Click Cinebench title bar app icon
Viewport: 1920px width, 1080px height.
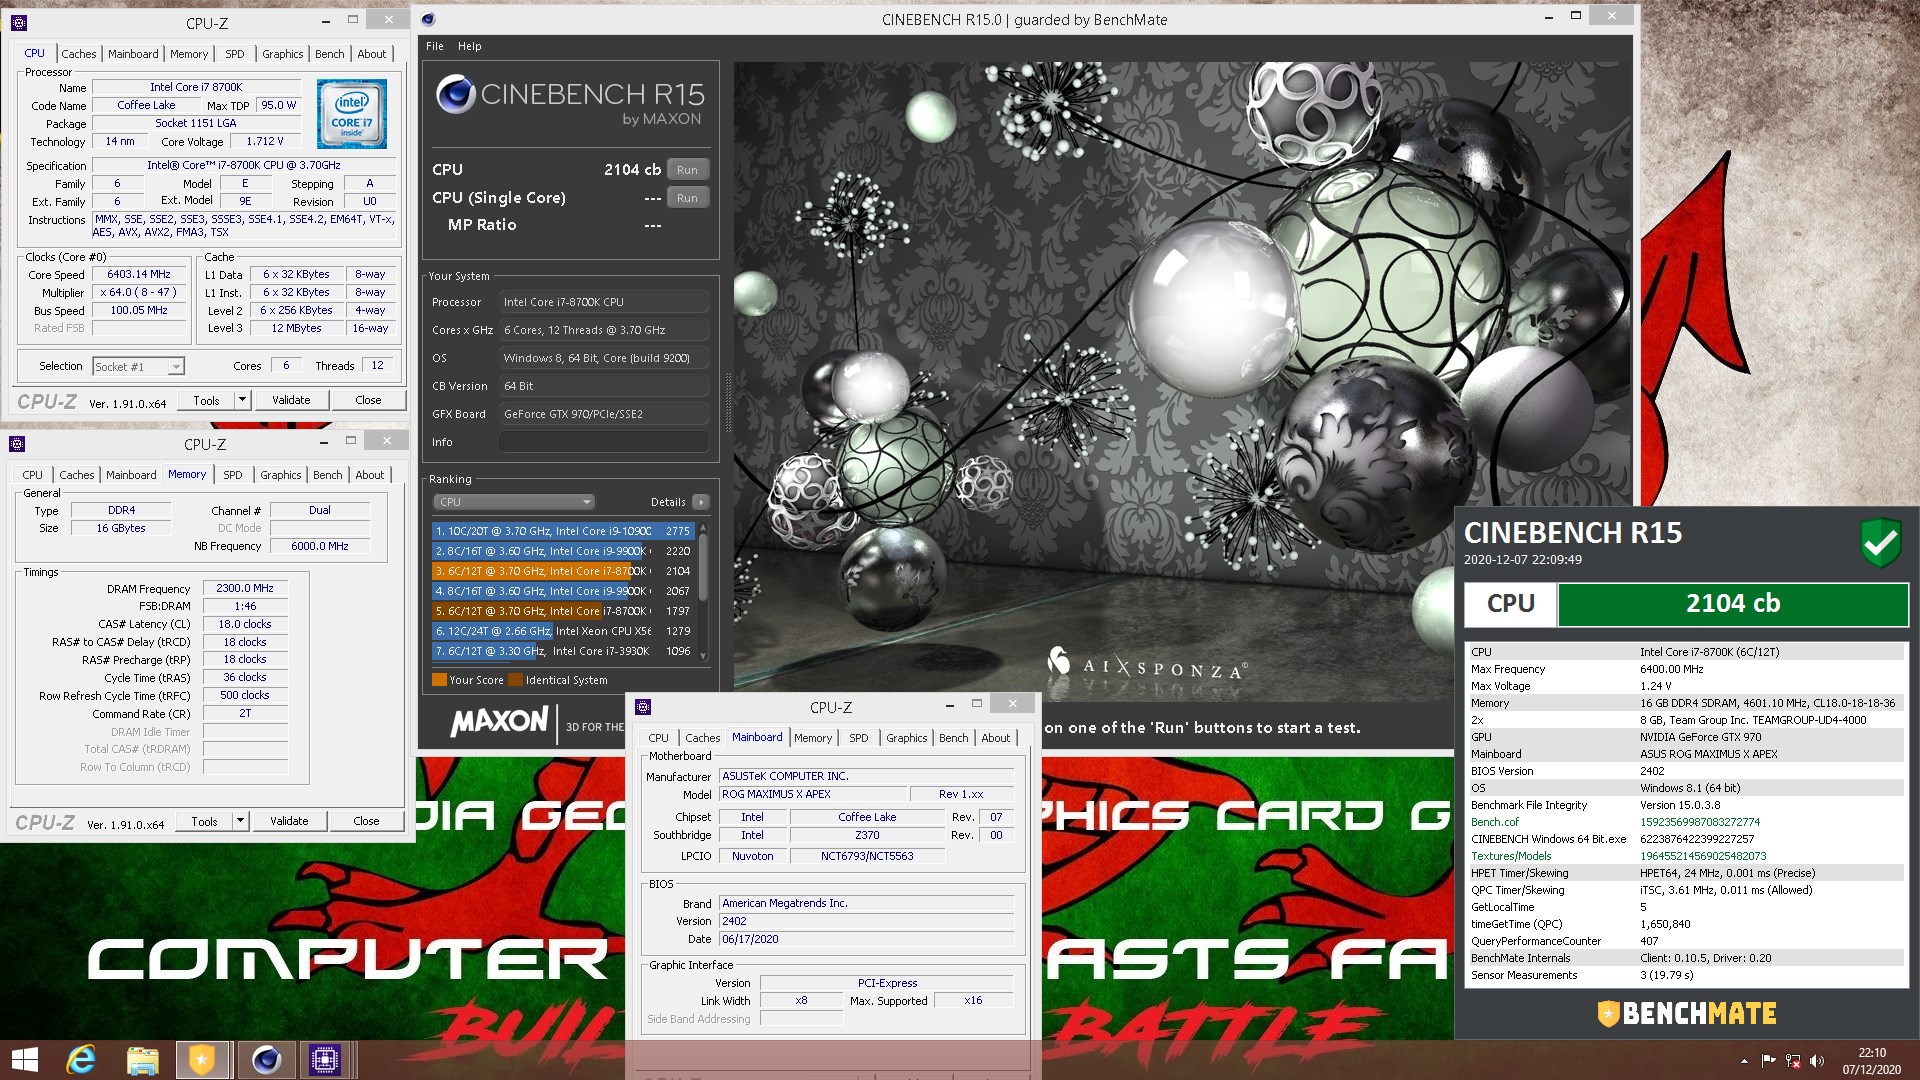click(428, 19)
